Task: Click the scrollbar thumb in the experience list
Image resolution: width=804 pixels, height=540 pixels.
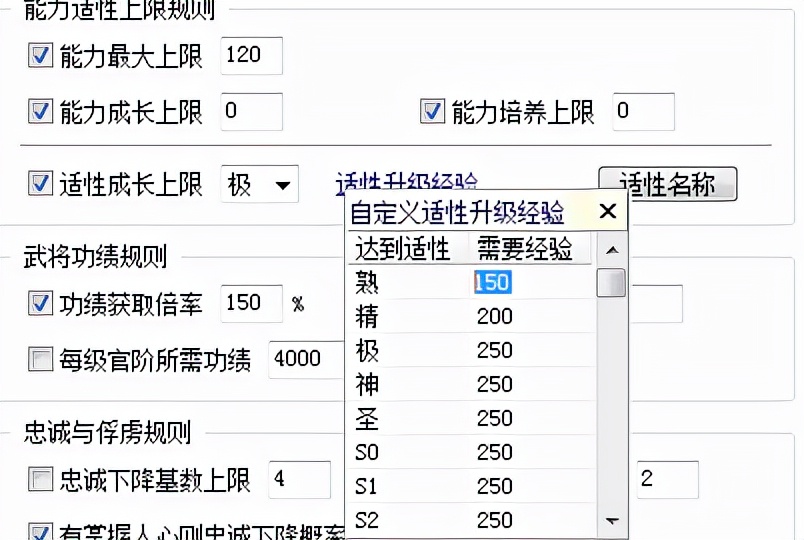Action: [612, 283]
